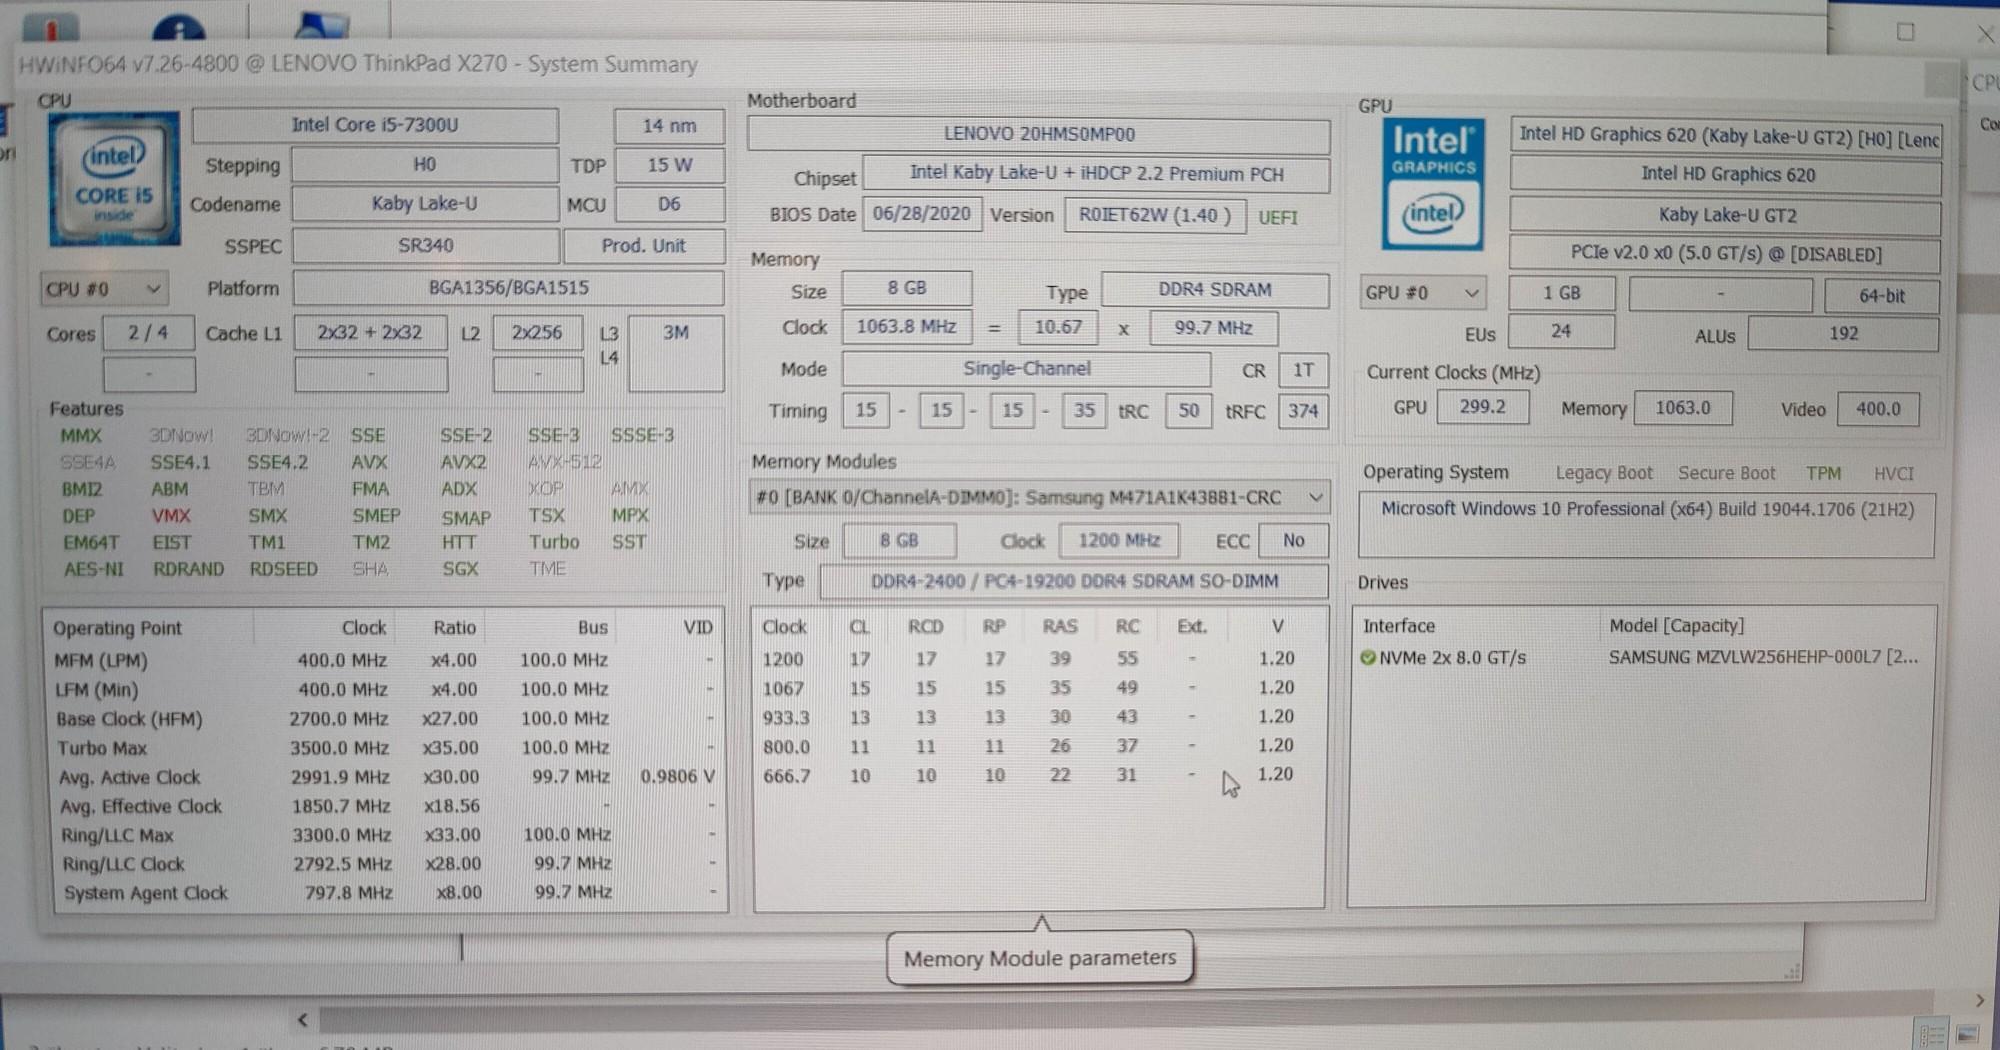Click the Model [Capacity] column header
The width and height of the screenshot is (2000, 1050).
click(x=1677, y=626)
